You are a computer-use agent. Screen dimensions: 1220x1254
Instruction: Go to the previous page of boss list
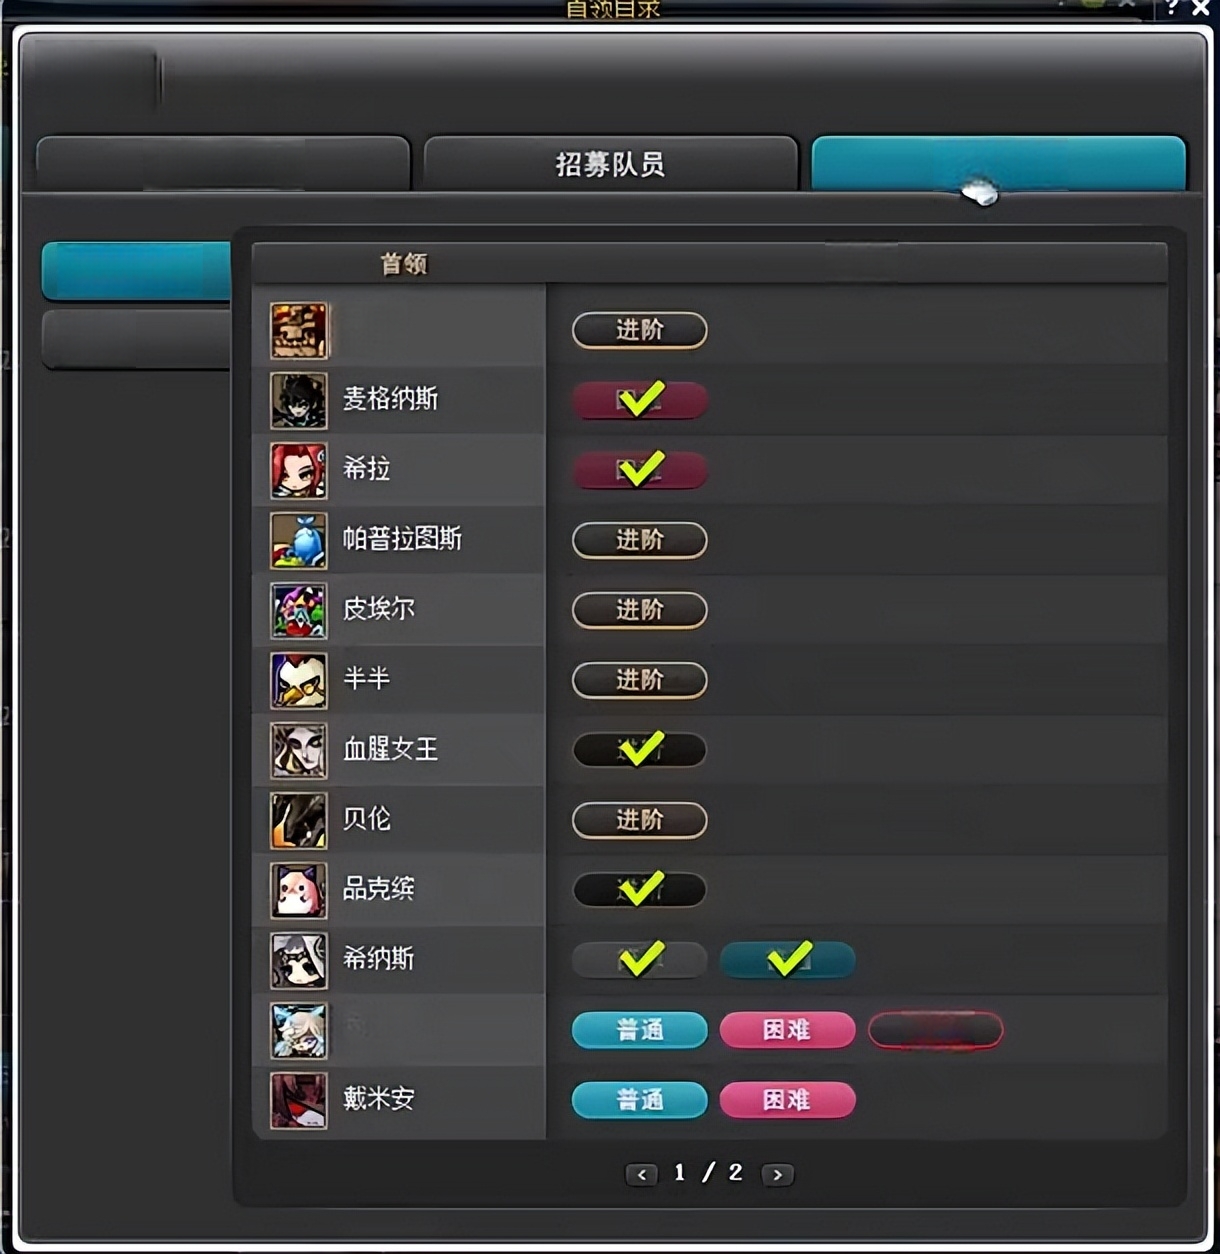(x=642, y=1174)
